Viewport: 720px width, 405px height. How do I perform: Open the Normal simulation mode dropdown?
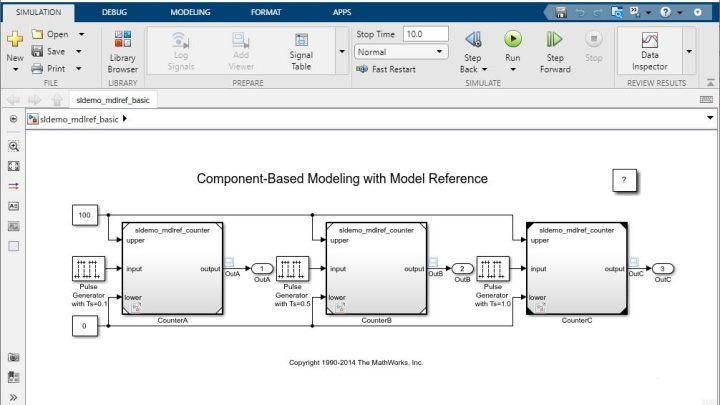[x=401, y=52]
